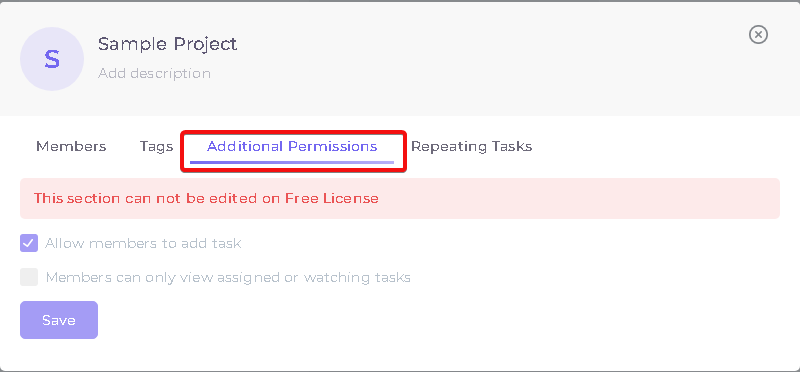Click the Sample Project title text

pos(167,44)
